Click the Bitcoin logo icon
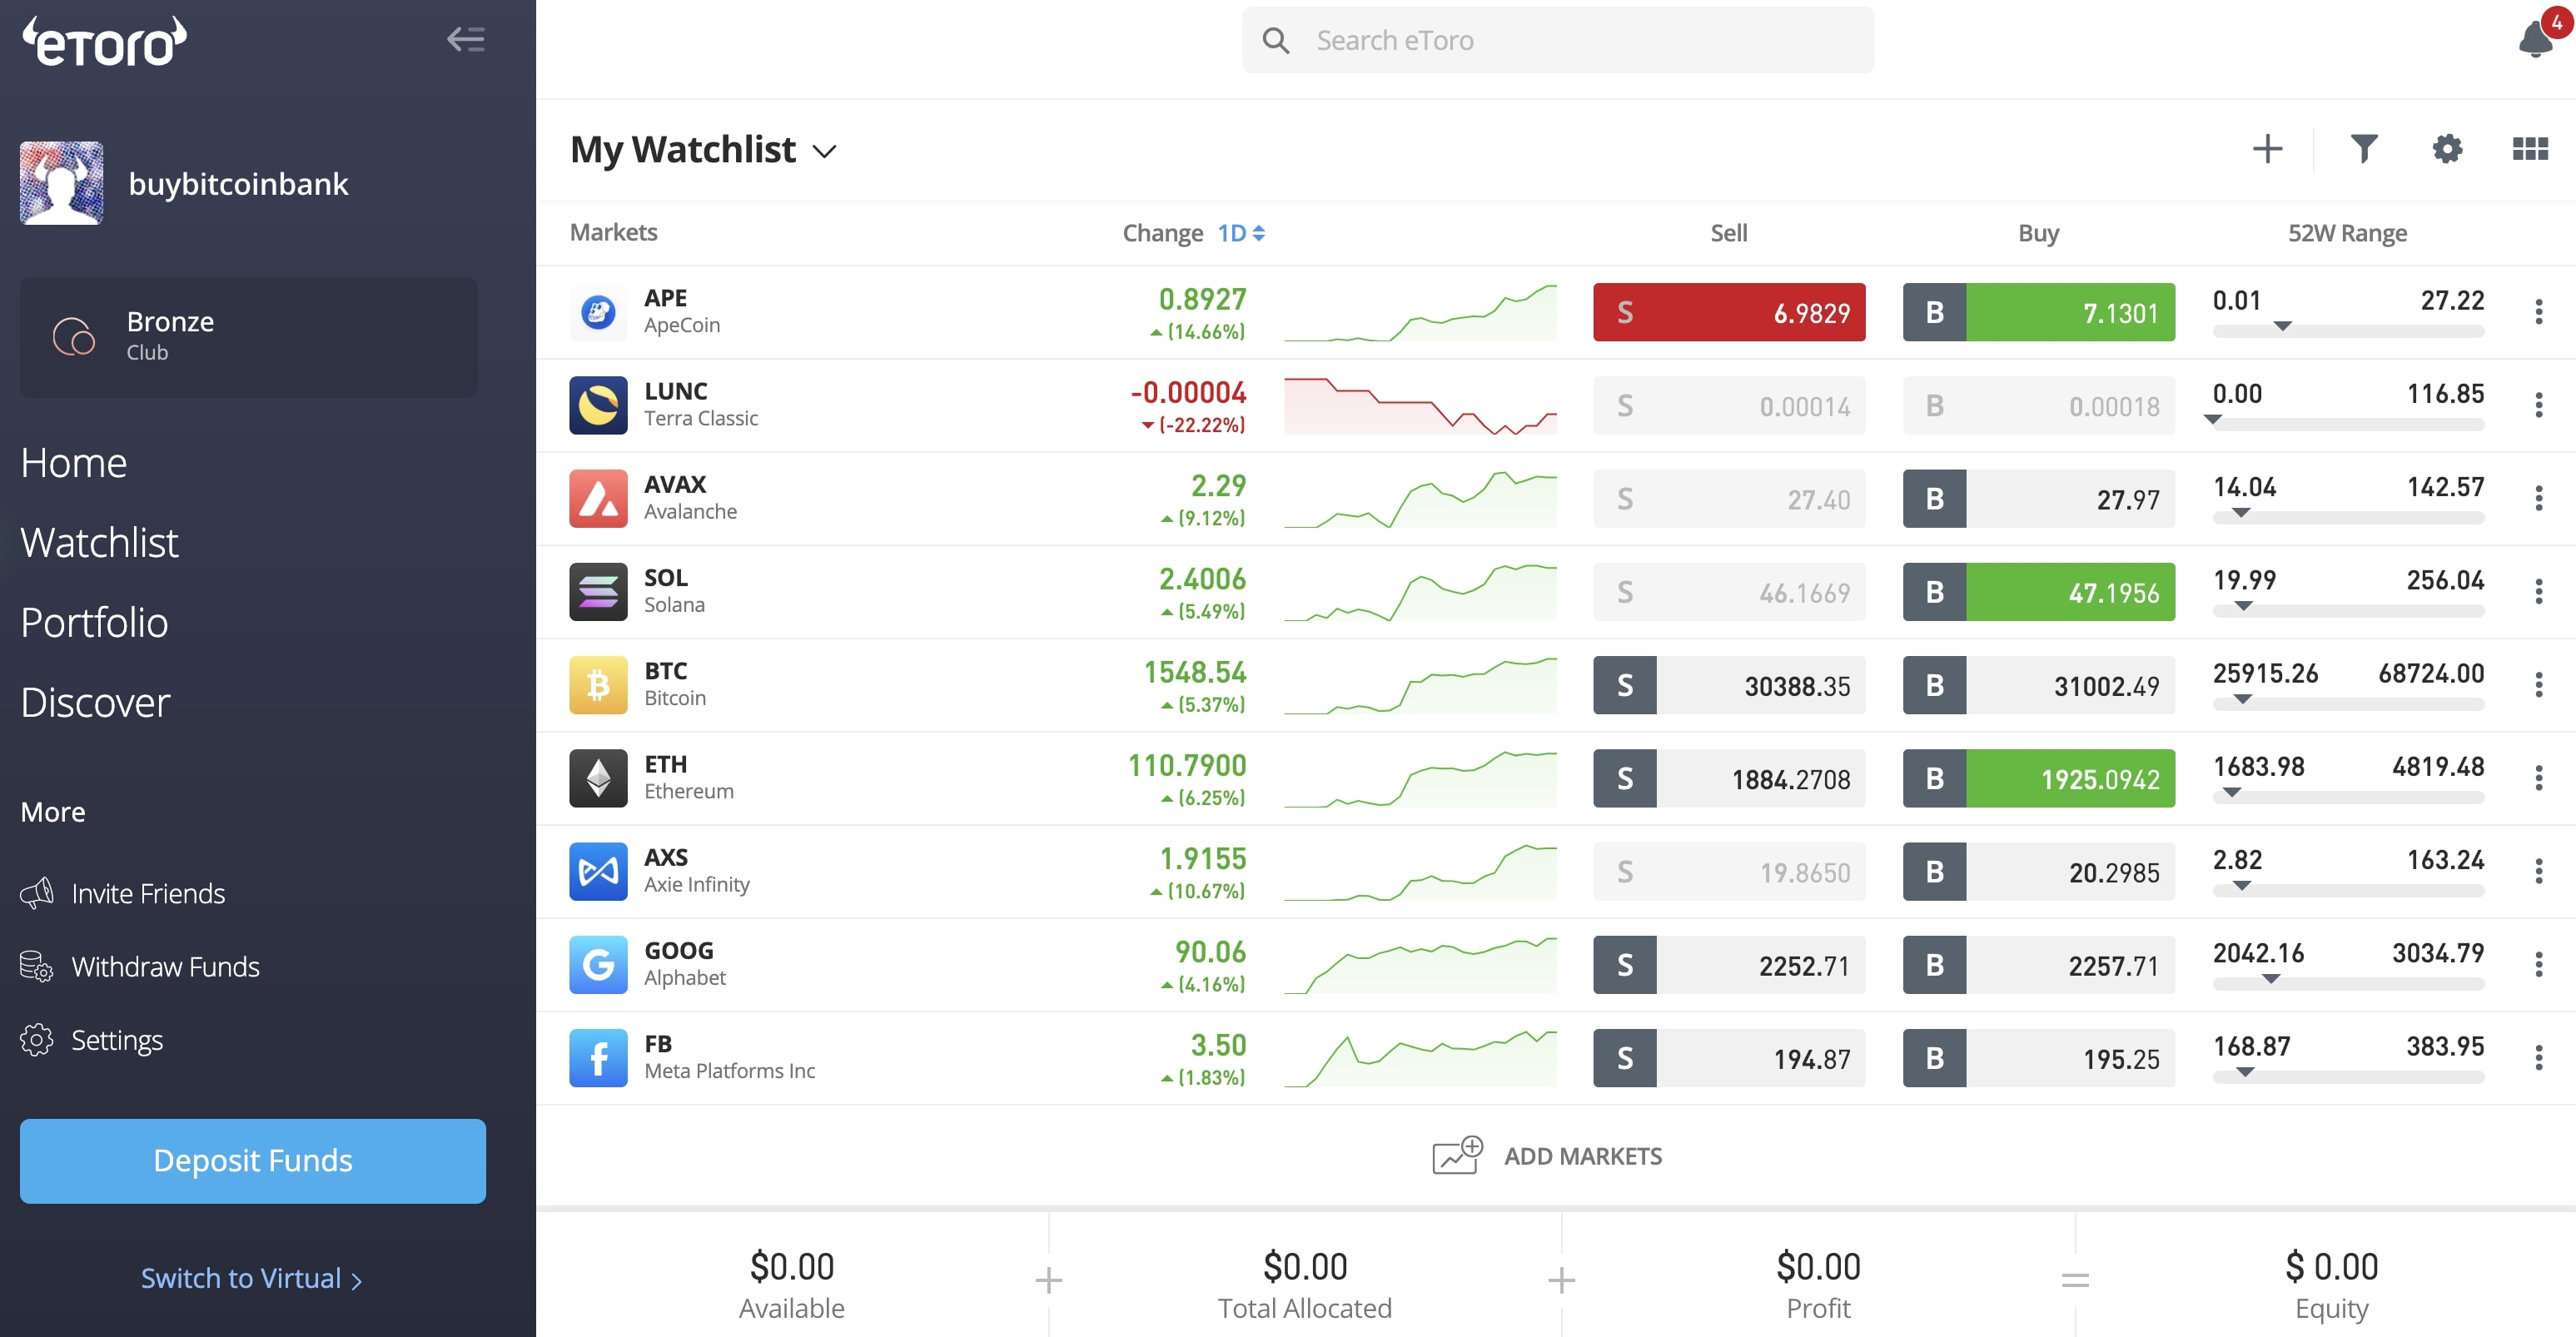Screen dimensions: 2576x1337 [x=598, y=685]
